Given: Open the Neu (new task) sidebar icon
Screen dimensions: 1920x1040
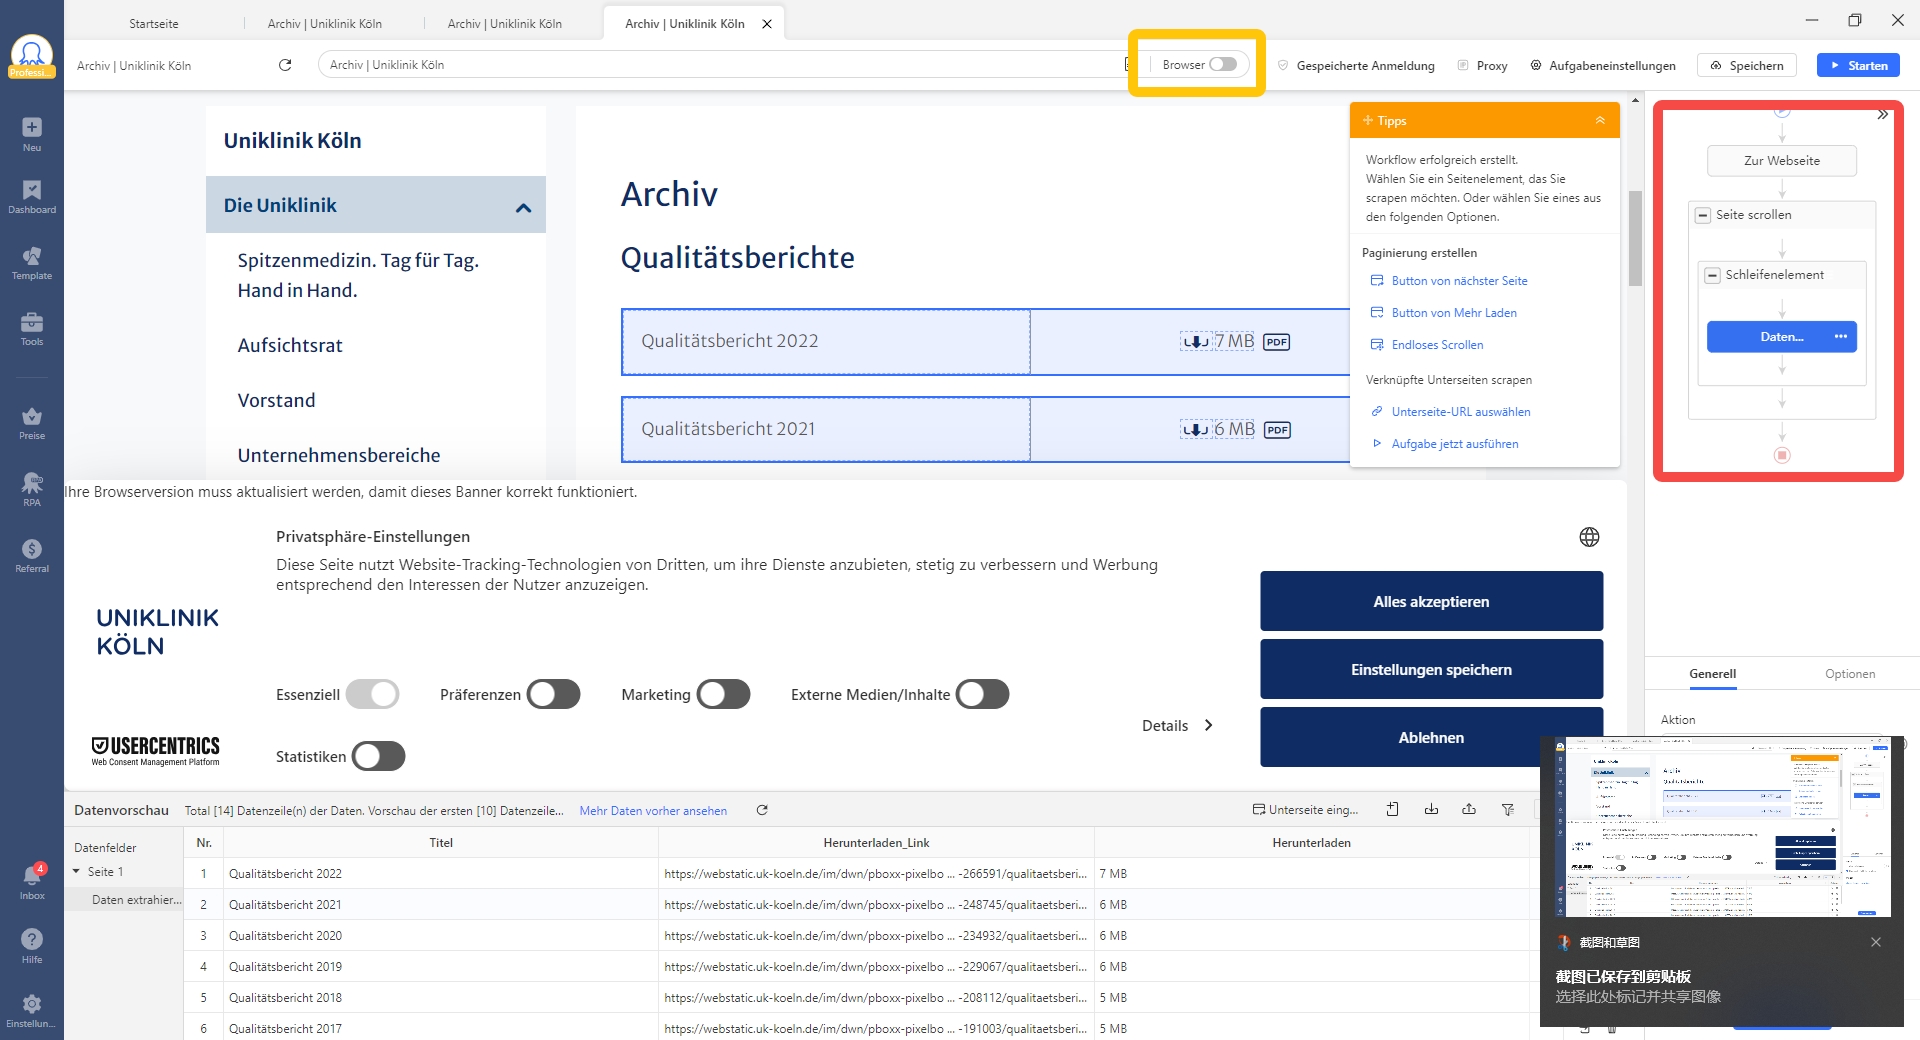Looking at the screenshot, I should pyautogui.click(x=32, y=133).
